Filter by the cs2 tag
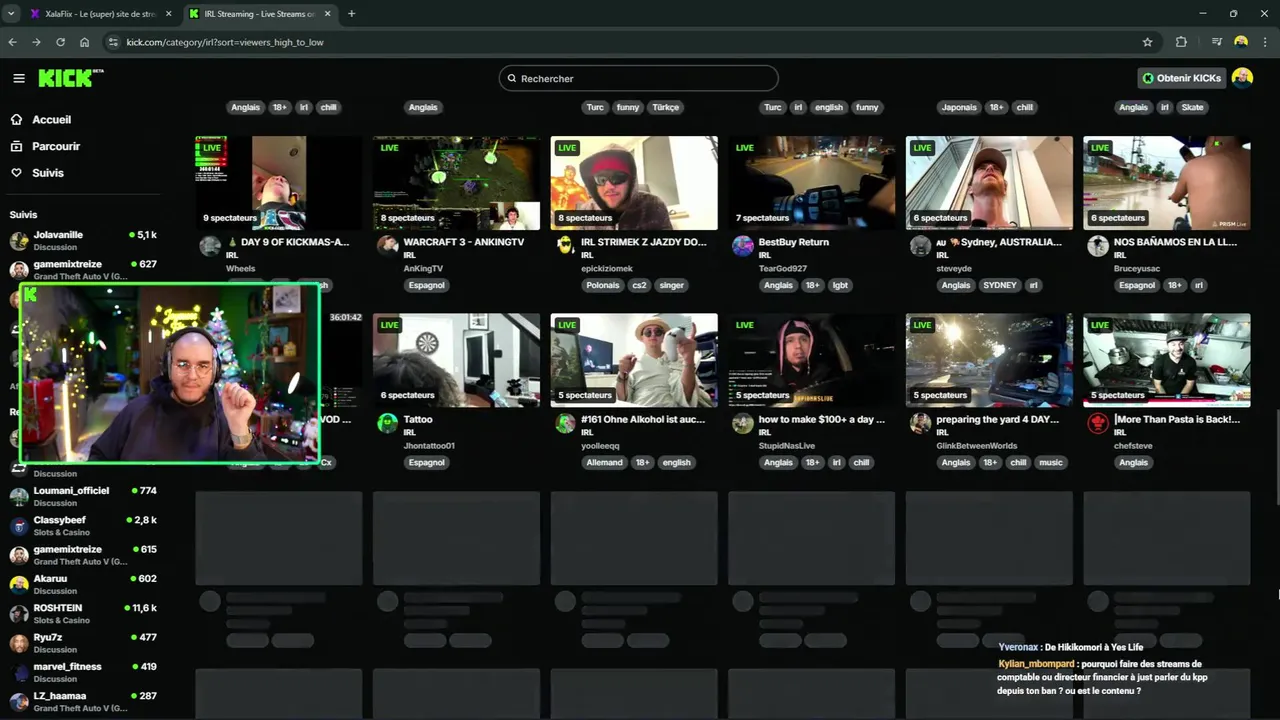The image size is (1280, 720). tap(639, 285)
